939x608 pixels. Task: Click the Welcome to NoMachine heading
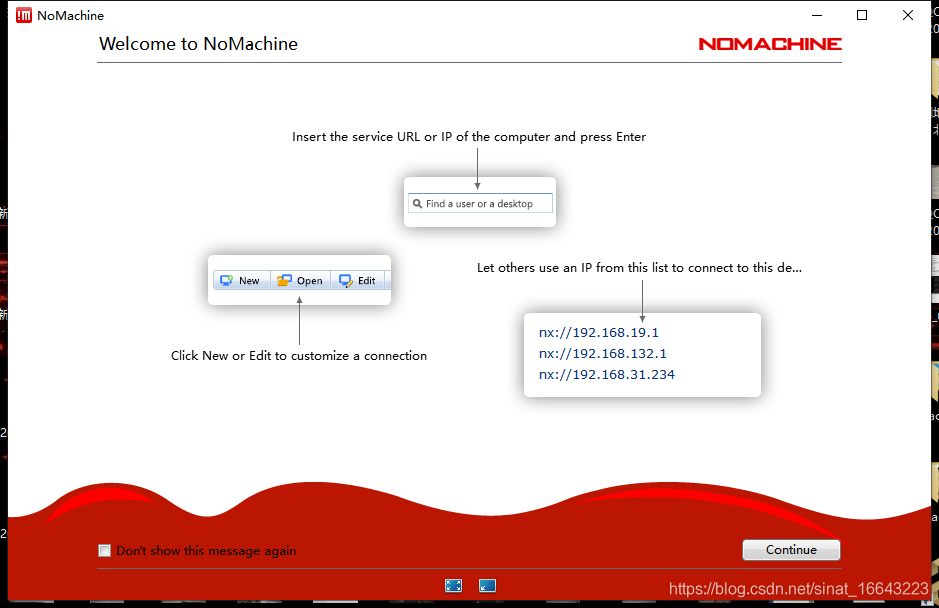coord(198,44)
